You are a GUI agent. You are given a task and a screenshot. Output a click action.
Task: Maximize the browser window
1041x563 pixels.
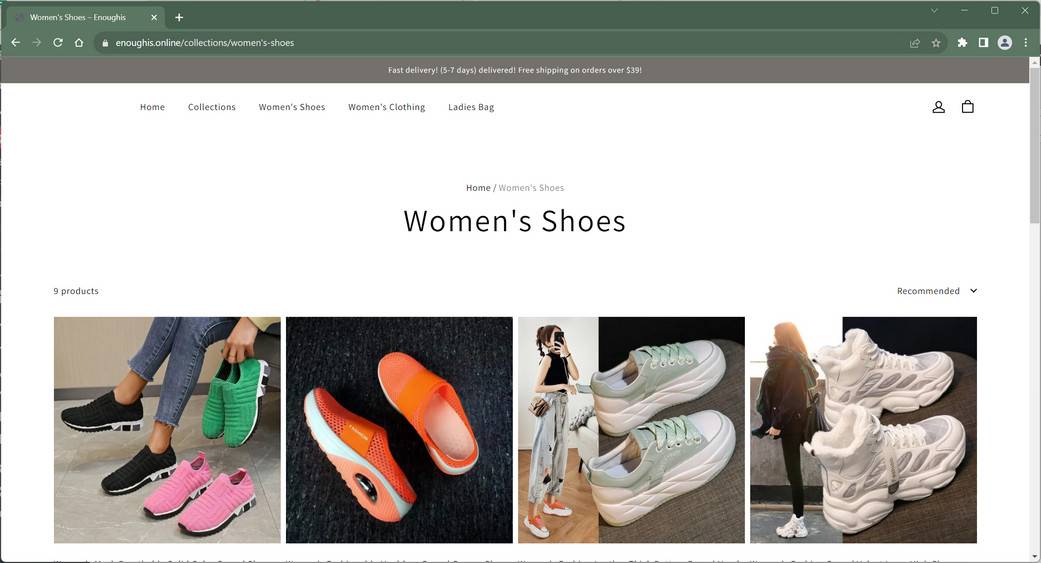coord(995,10)
